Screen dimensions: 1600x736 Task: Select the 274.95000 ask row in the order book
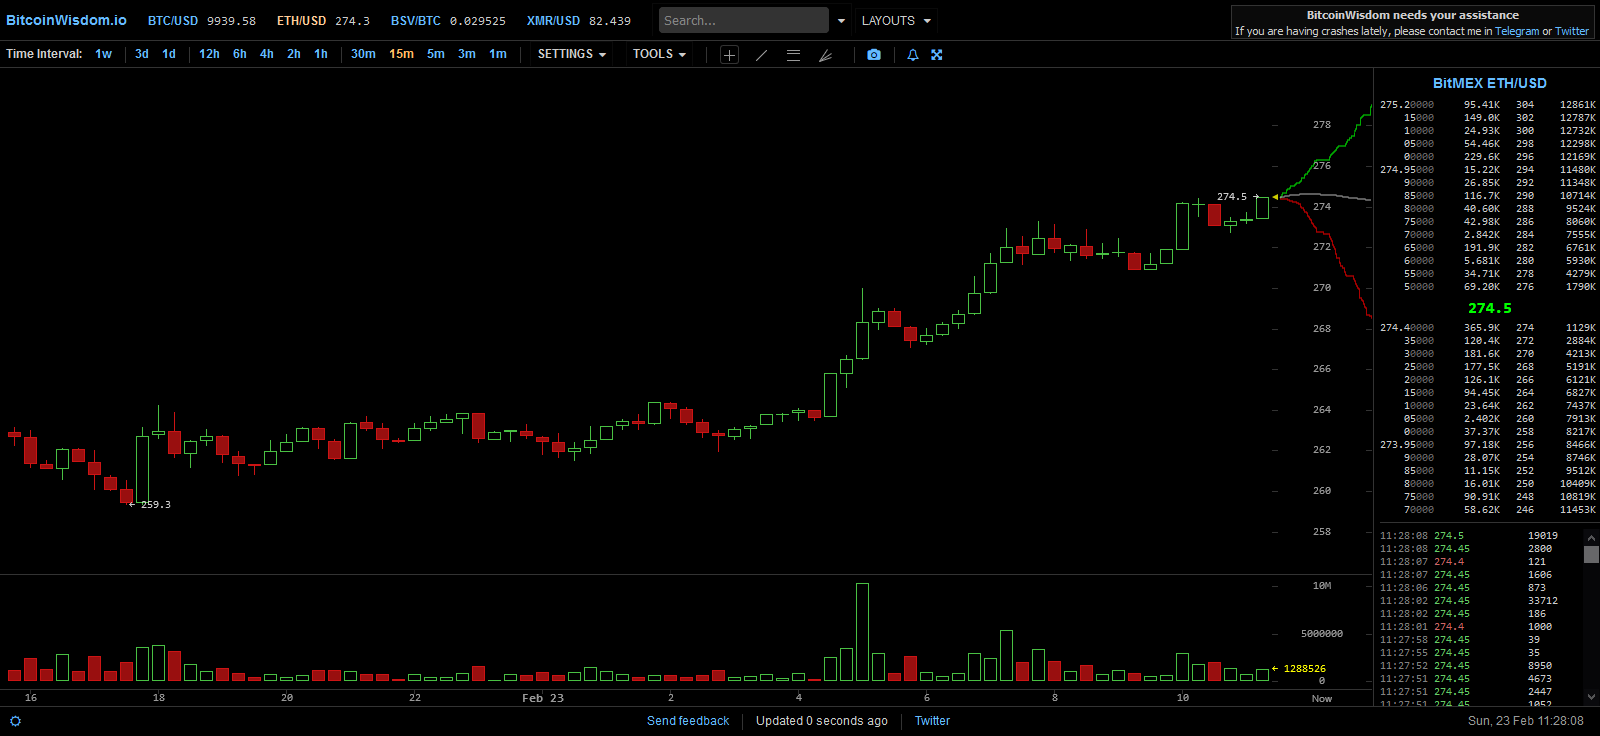(x=1488, y=170)
